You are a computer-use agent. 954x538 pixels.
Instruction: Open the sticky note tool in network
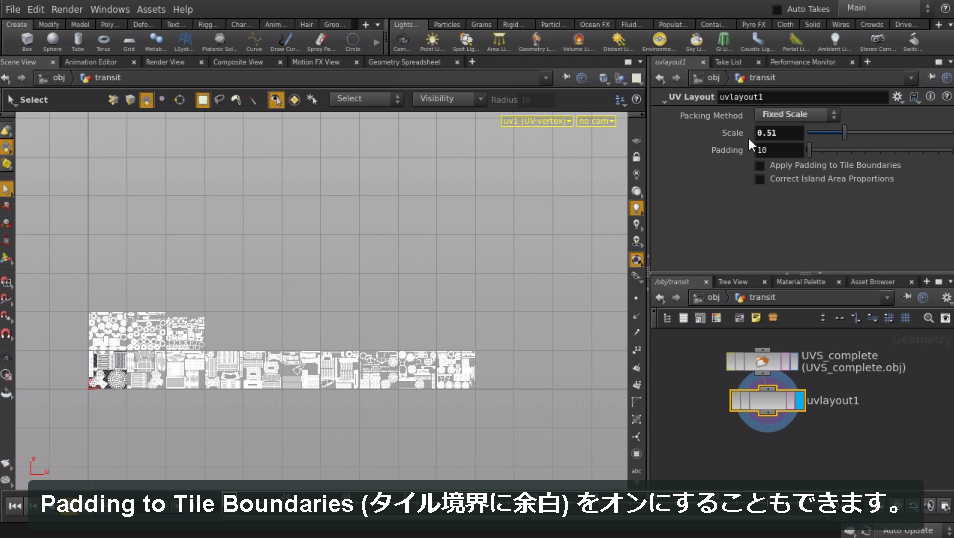(x=756, y=318)
